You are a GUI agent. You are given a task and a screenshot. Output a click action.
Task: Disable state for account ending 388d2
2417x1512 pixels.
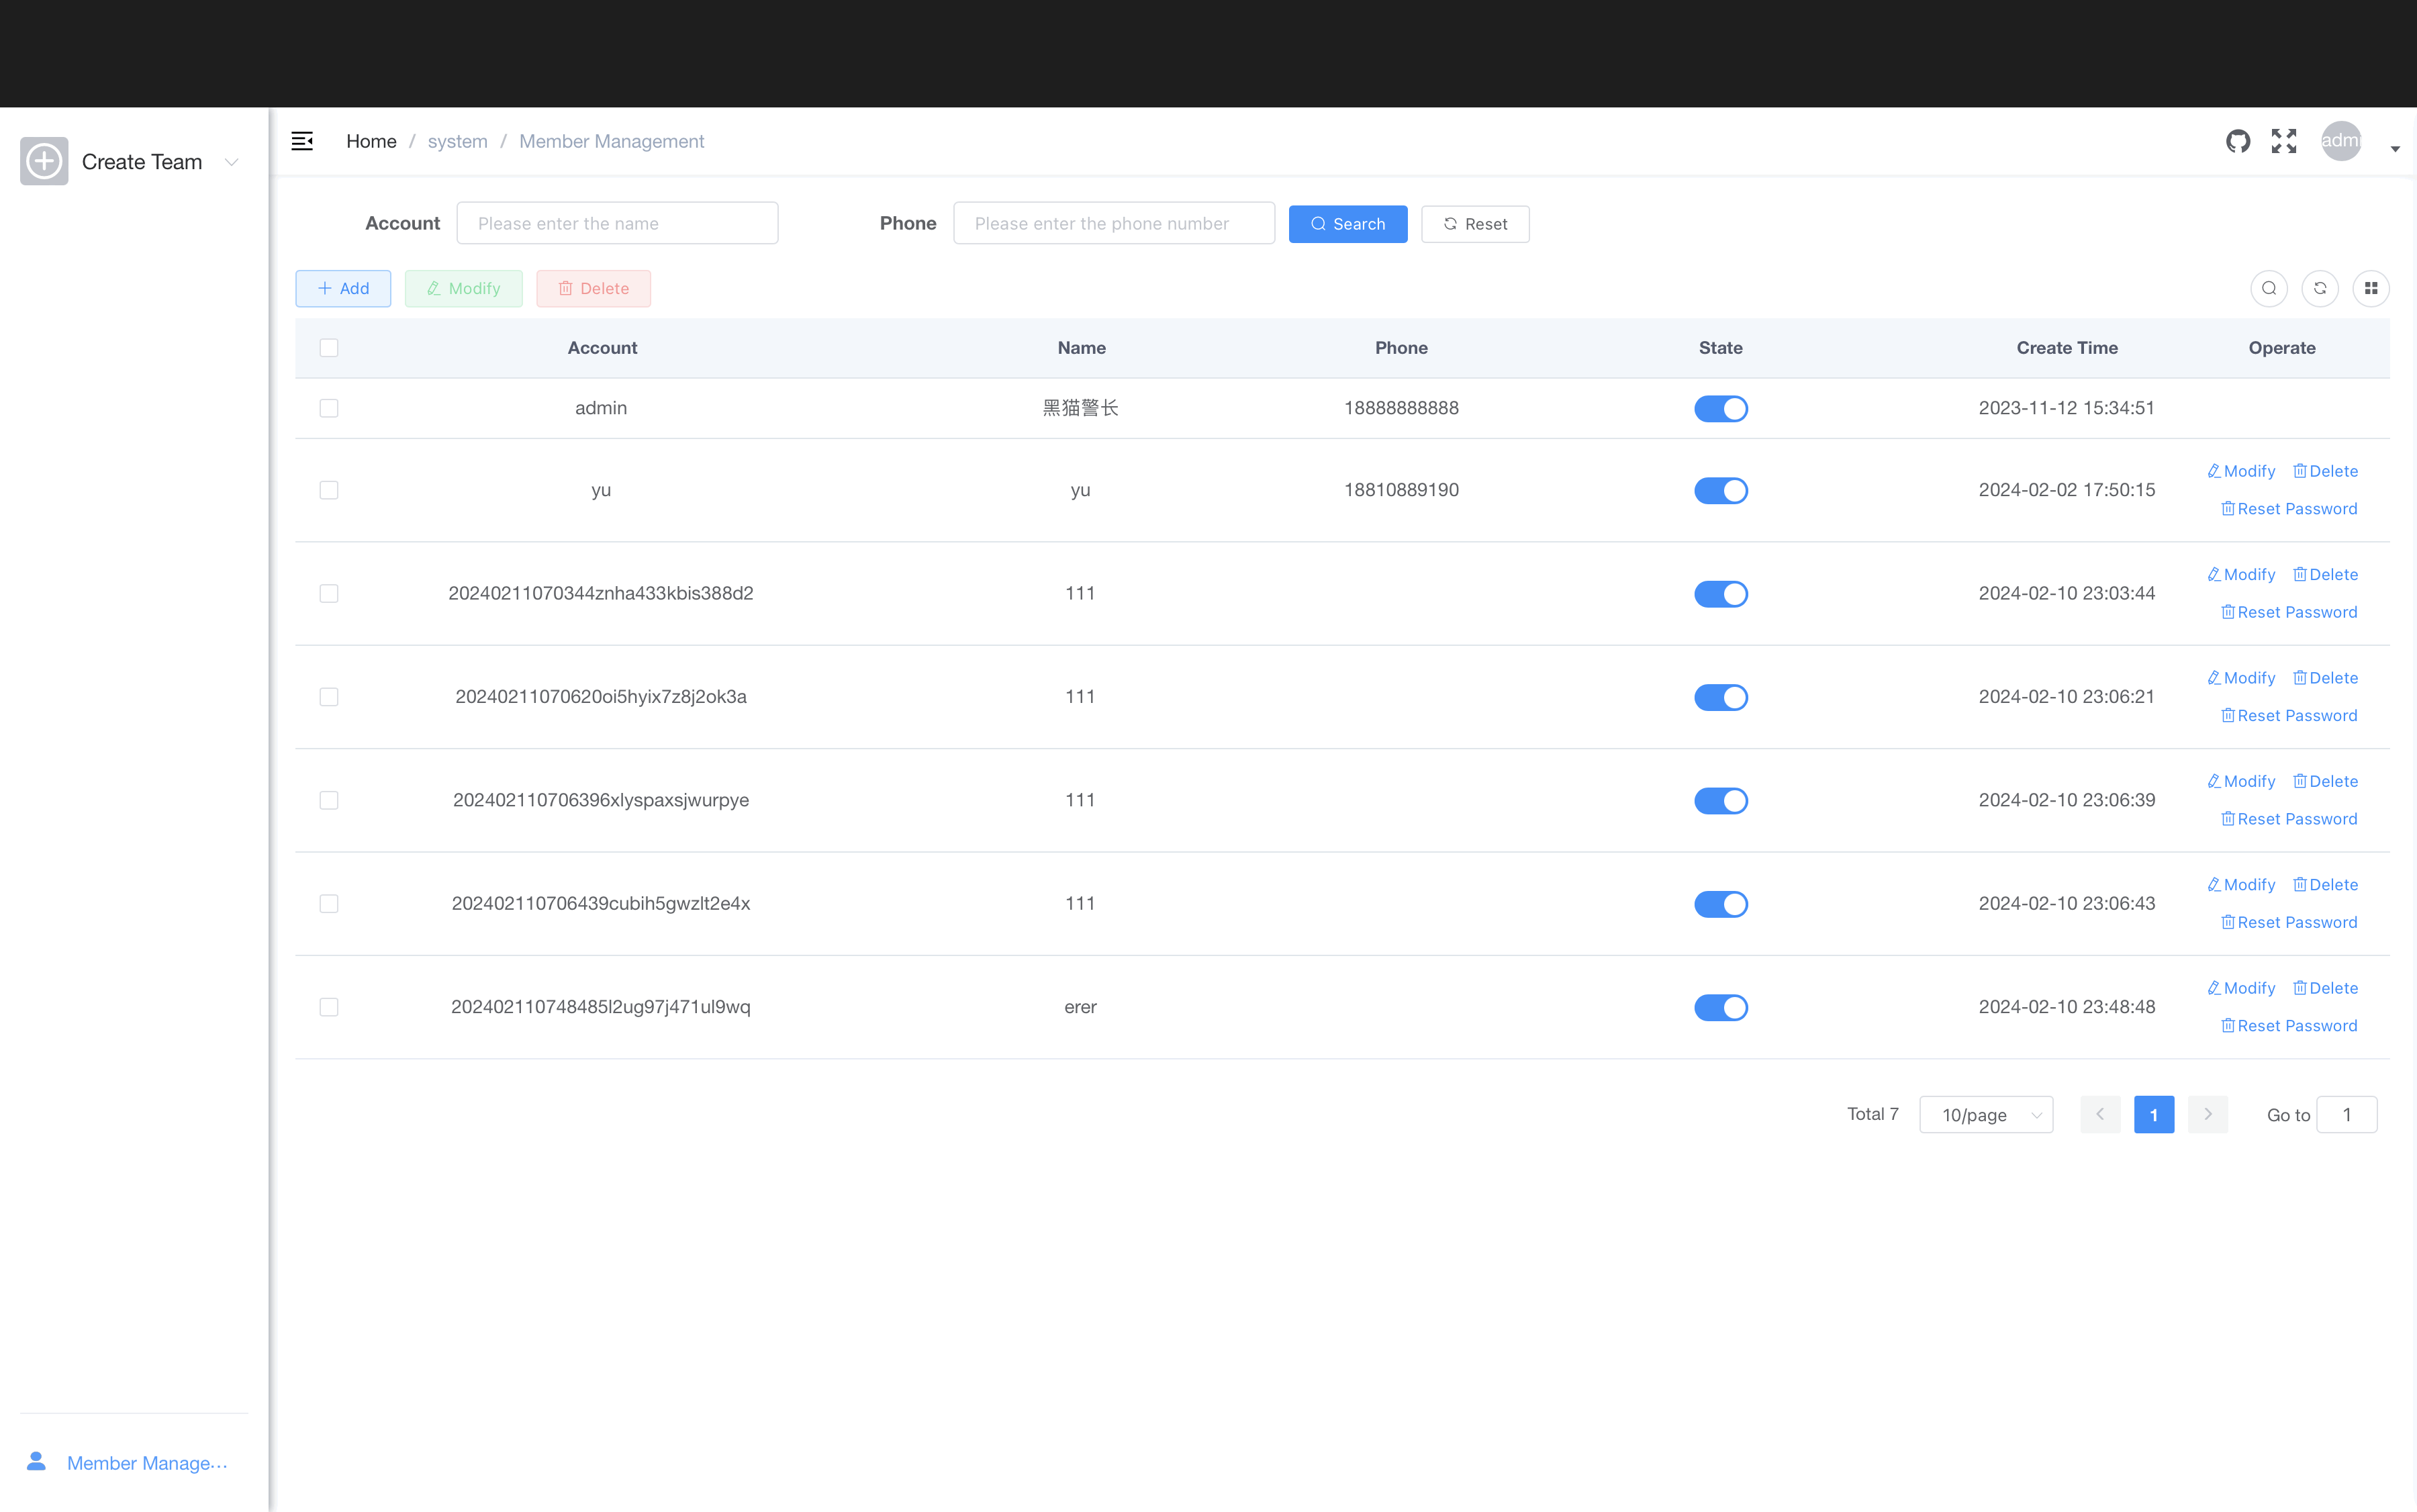point(1721,594)
